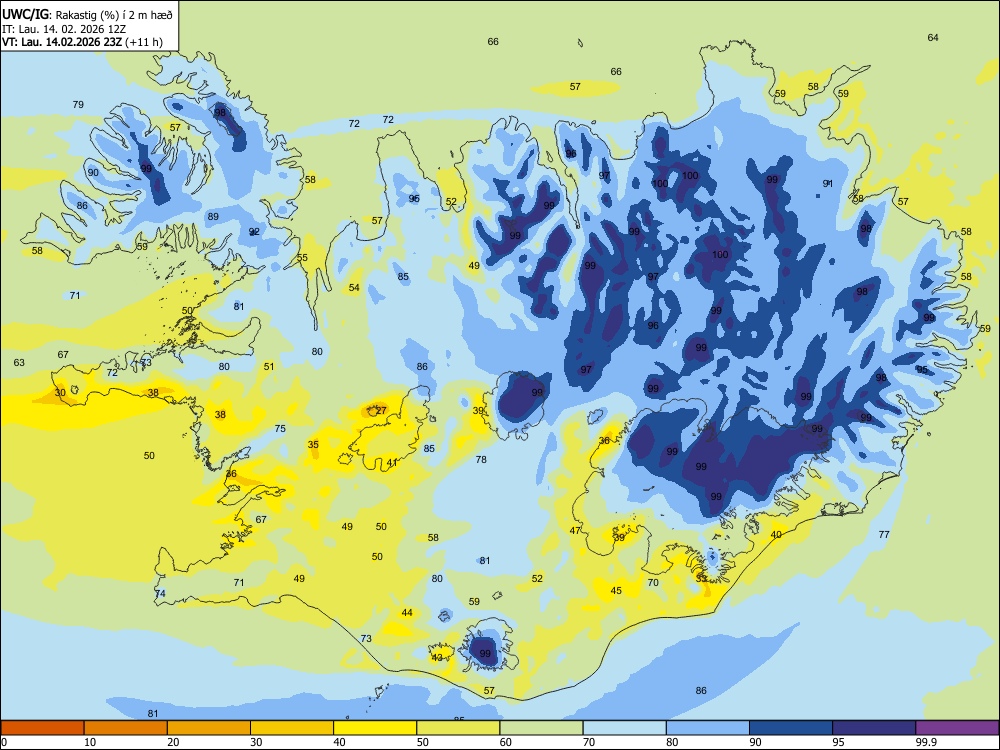Screen dimensions: 1000x750
Task: Click the humidity value 55
Action: [x=302, y=258]
